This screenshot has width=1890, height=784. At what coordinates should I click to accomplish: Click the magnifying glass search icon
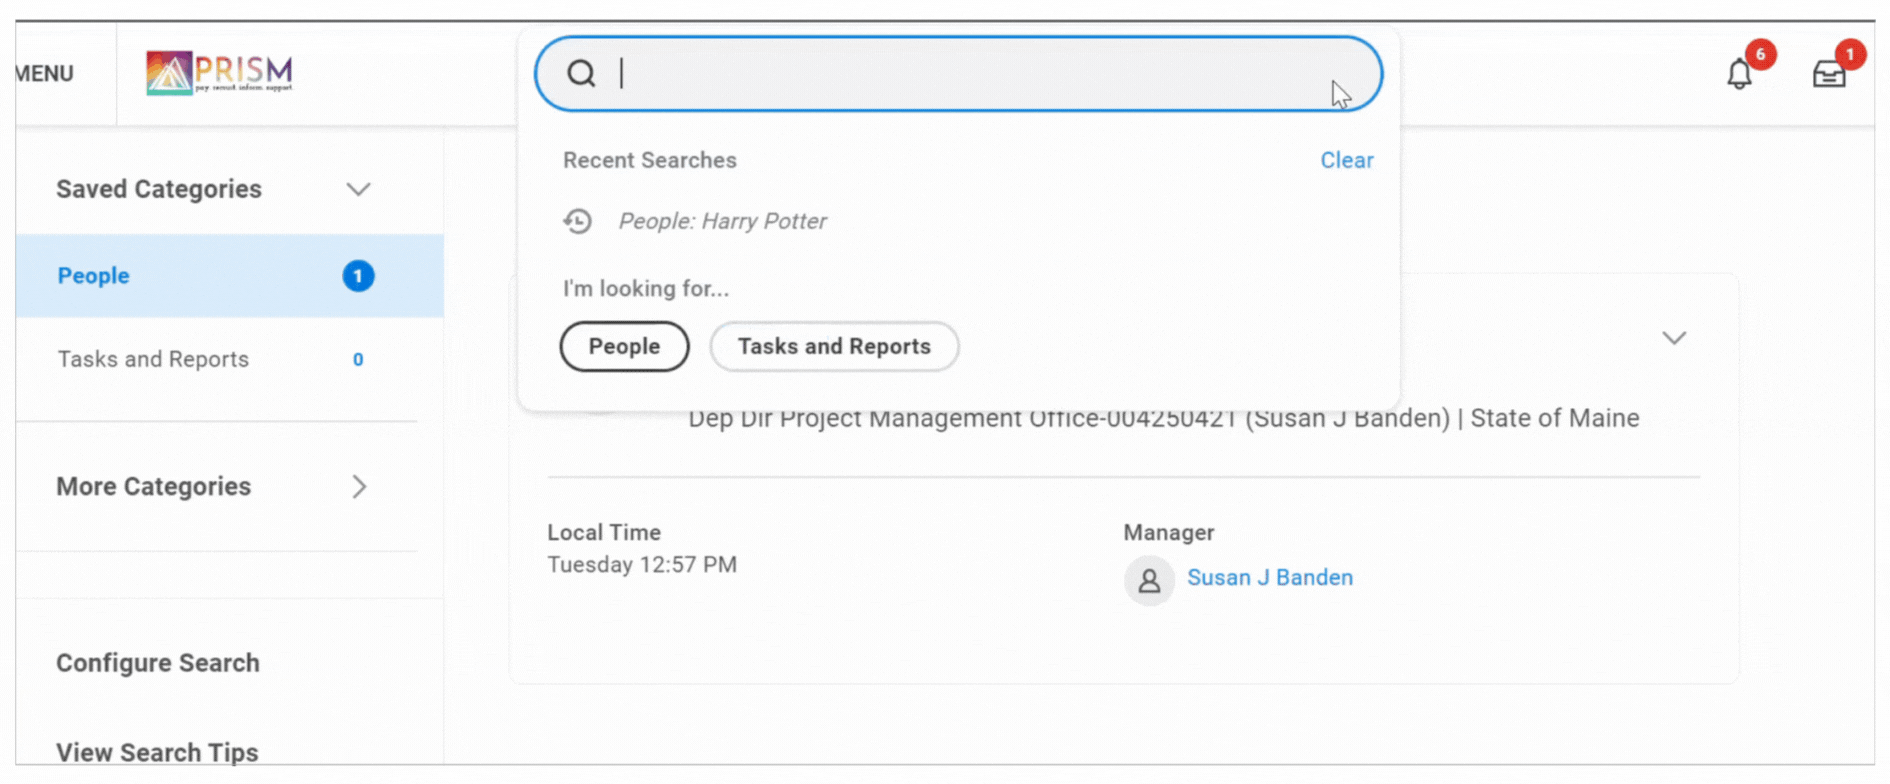581,73
